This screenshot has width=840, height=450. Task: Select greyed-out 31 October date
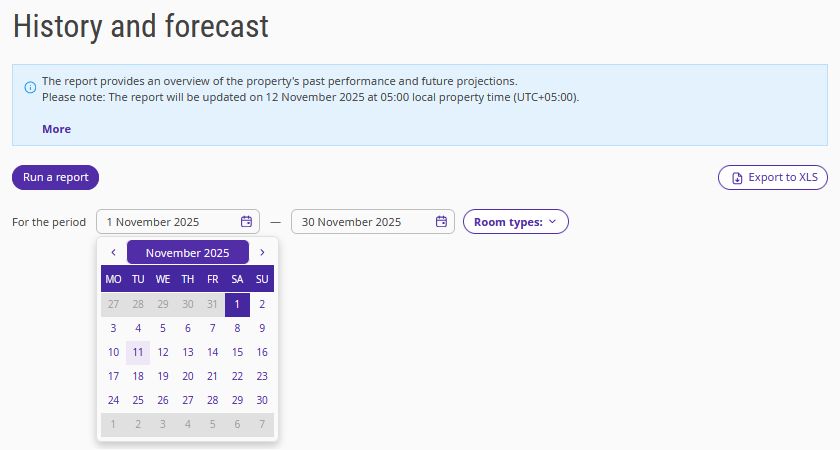click(x=212, y=305)
